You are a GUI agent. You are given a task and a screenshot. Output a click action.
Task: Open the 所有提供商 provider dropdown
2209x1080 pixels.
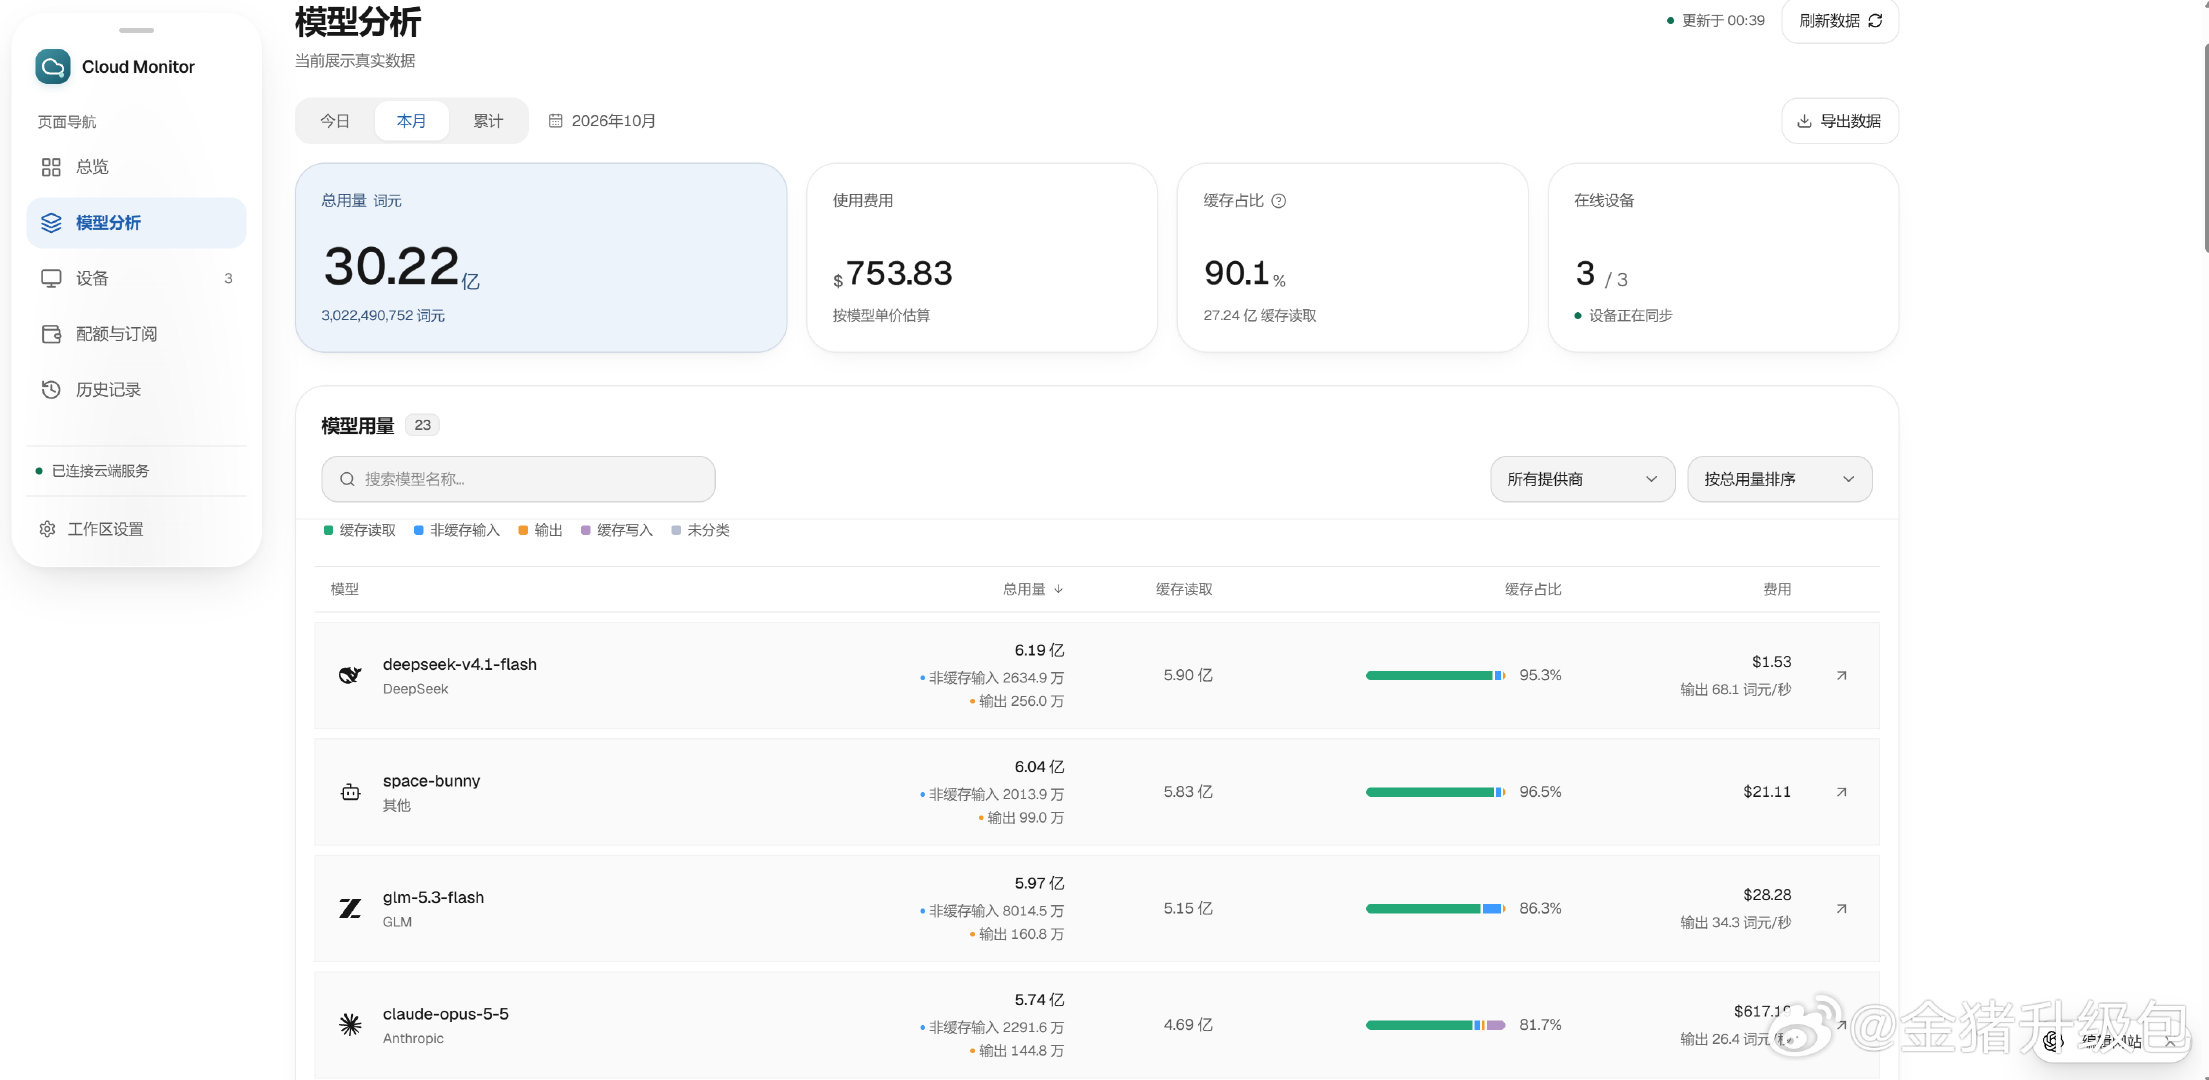[x=1582, y=479]
